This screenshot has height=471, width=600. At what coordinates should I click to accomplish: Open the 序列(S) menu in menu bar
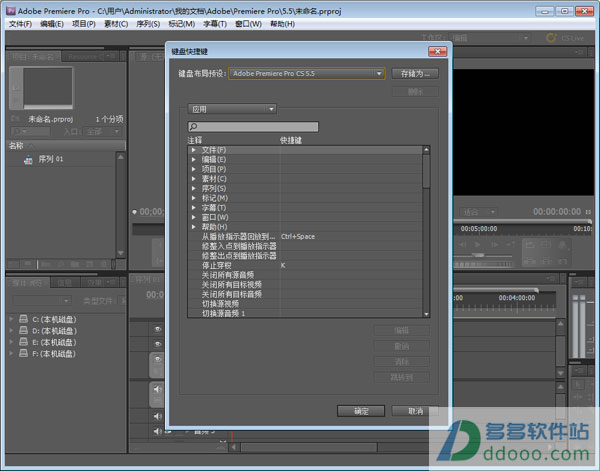point(148,24)
